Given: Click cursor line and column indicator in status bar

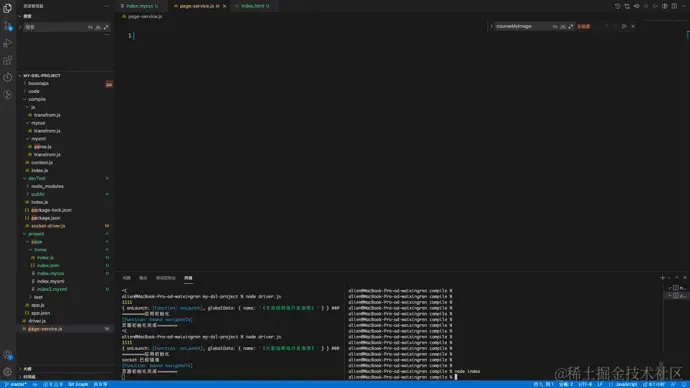Looking at the screenshot, I should pos(543,384).
